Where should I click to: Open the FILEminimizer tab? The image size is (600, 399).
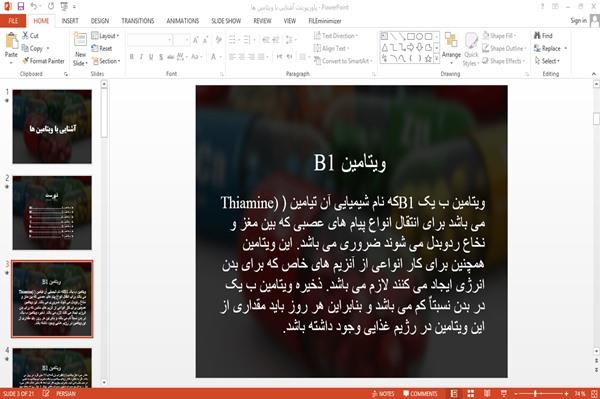[325, 21]
